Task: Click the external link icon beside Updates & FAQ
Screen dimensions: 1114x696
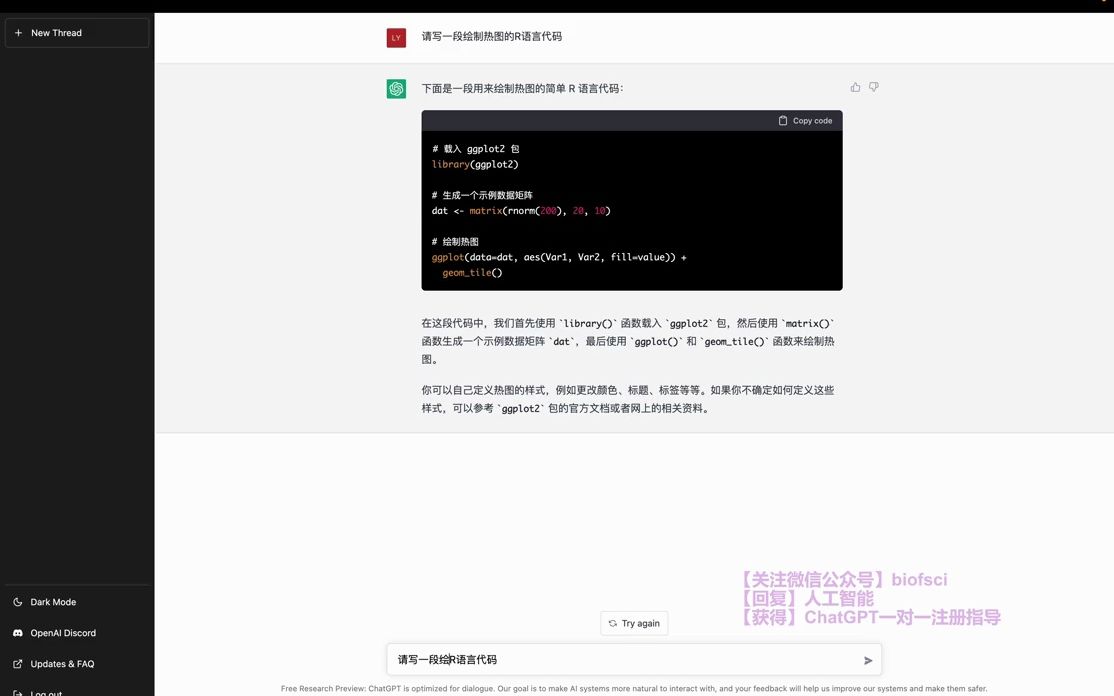Action: tap(16, 663)
